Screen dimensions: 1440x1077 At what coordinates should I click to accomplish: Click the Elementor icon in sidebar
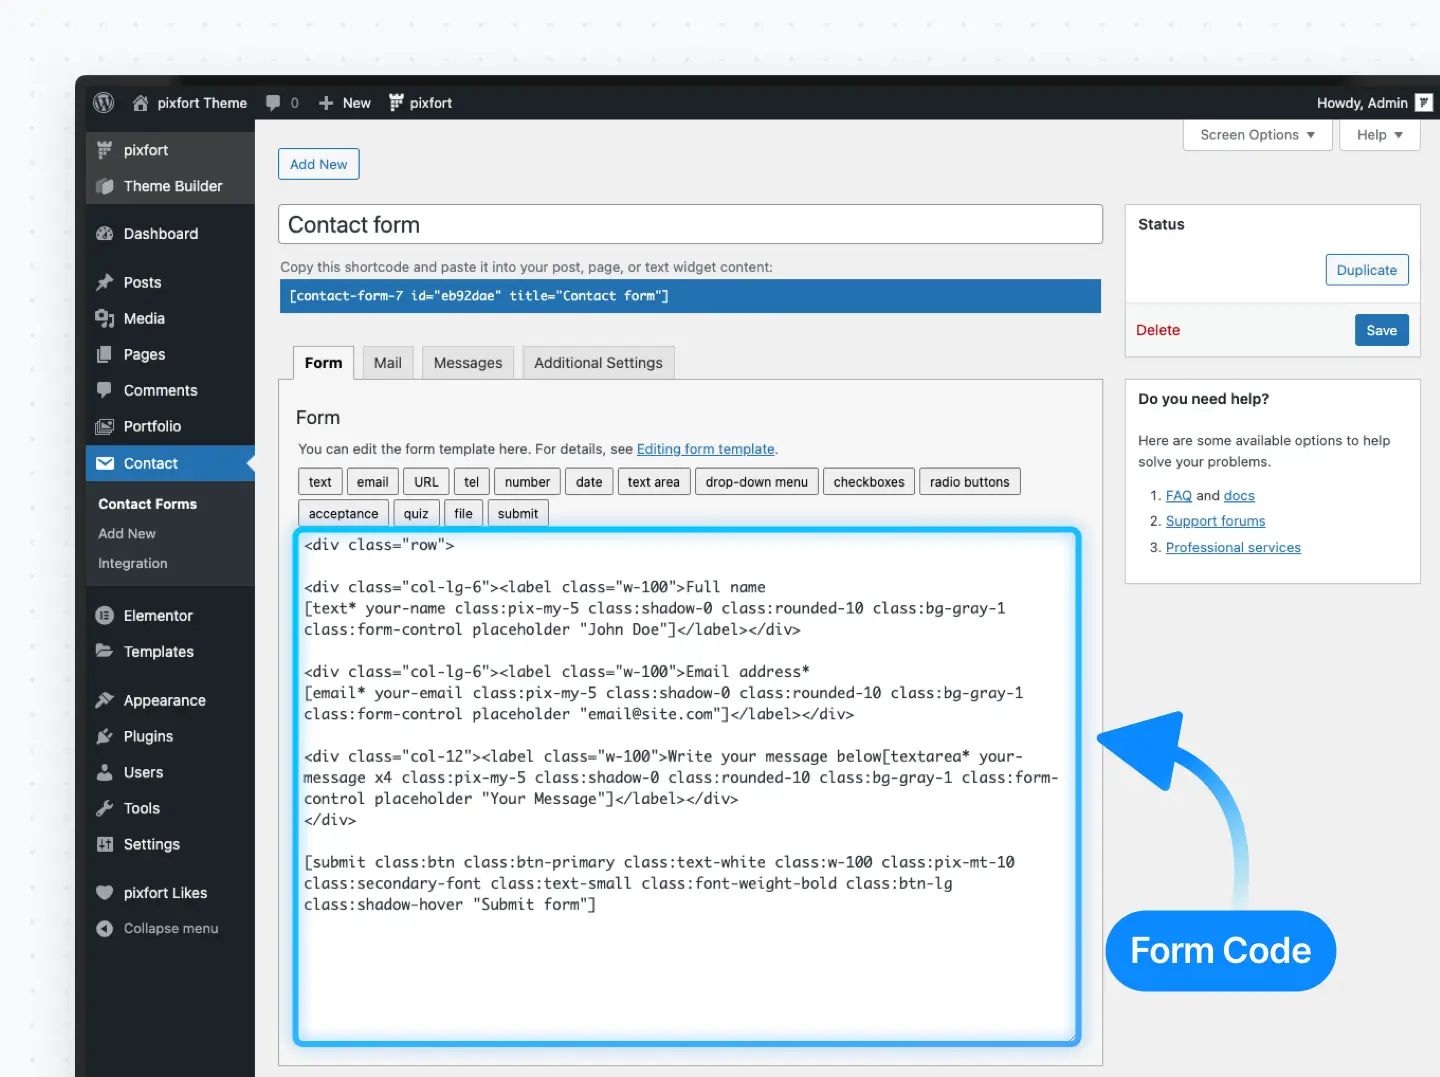coord(104,616)
